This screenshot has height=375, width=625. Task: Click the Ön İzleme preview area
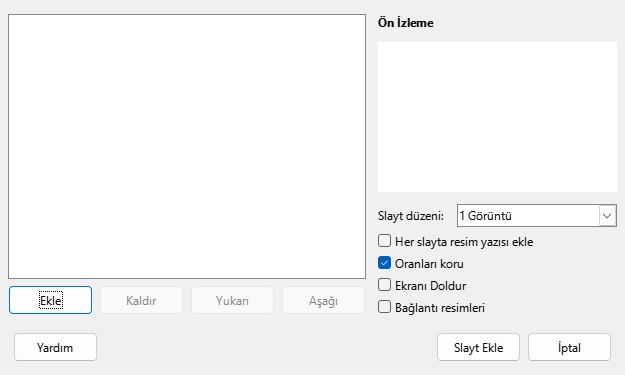click(497, 117)
